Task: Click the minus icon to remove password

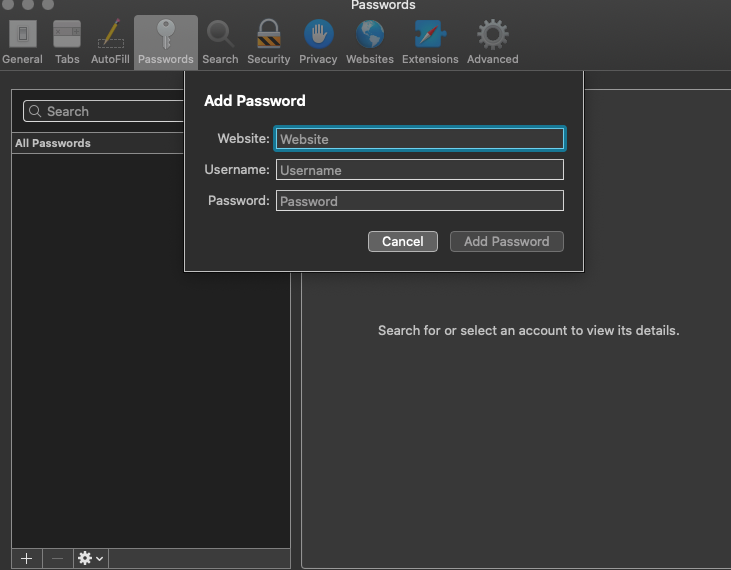Action: (x=57, y=558)
